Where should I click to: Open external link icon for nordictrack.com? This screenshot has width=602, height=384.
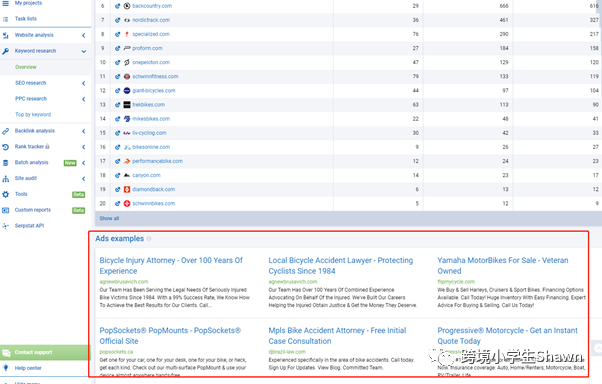click(117, 20)
